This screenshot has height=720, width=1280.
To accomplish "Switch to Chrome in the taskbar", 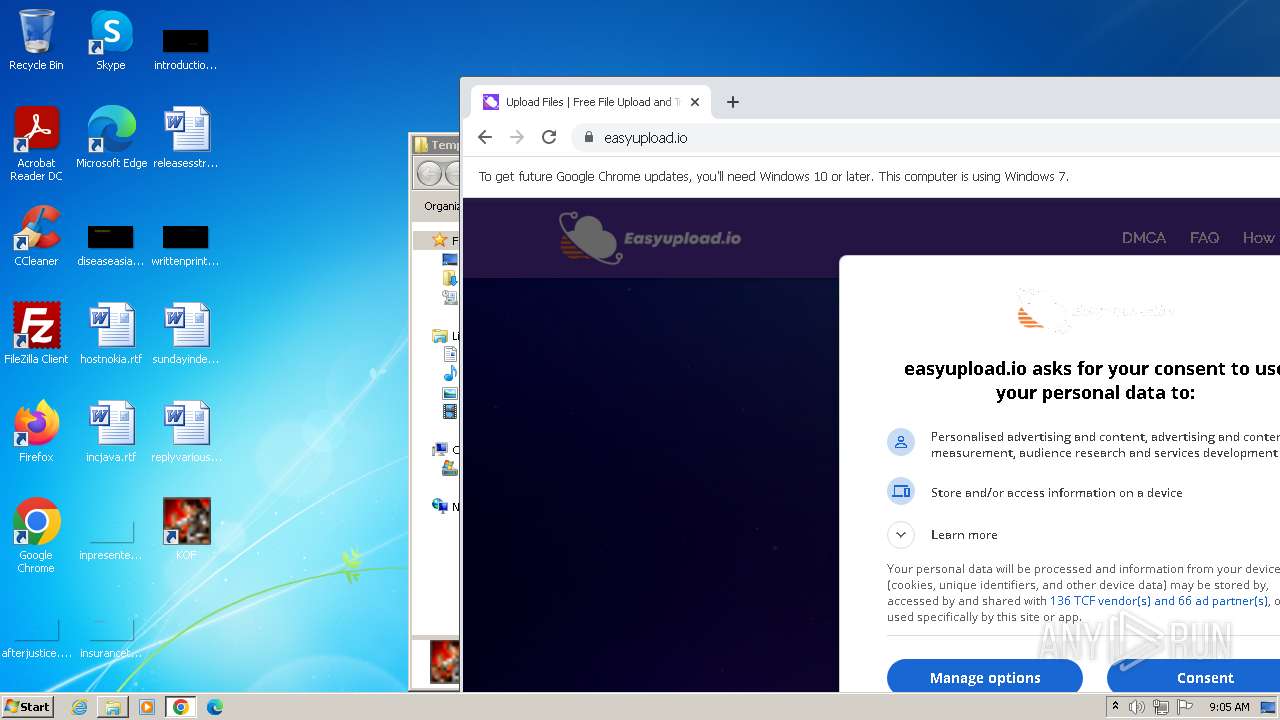I will pyautogui.click(x=181, y=707).
